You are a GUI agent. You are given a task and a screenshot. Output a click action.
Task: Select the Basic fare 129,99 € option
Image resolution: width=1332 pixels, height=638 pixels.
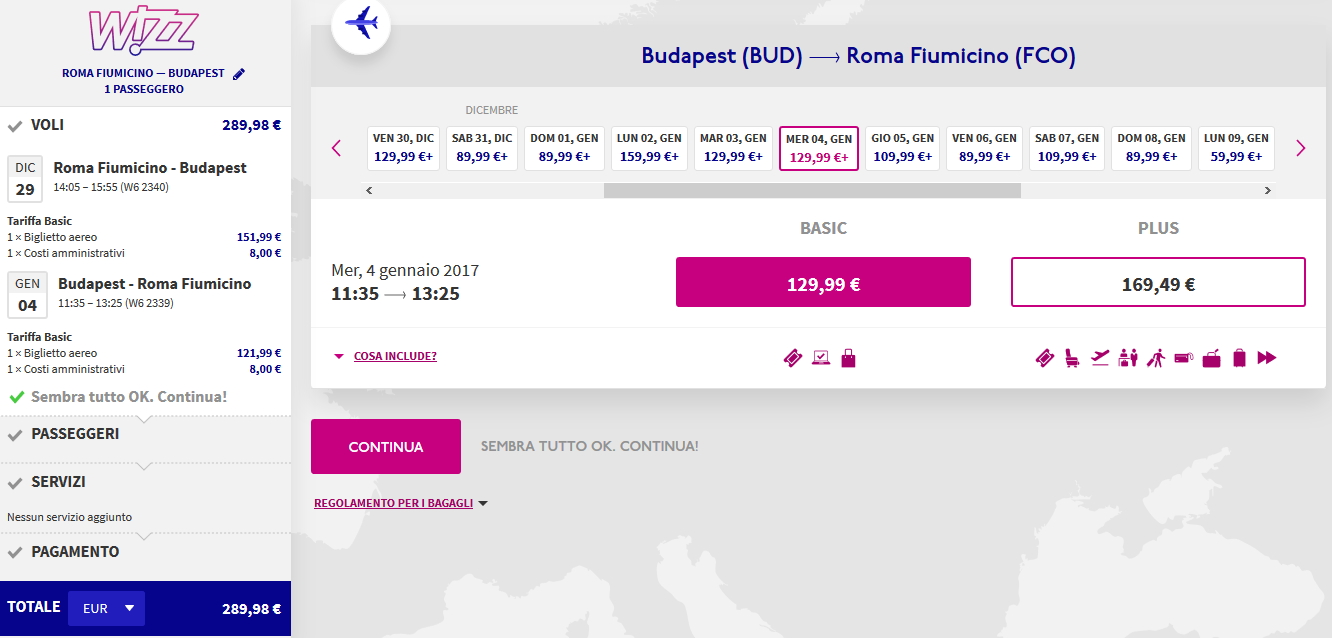click(x=823, y=282)
